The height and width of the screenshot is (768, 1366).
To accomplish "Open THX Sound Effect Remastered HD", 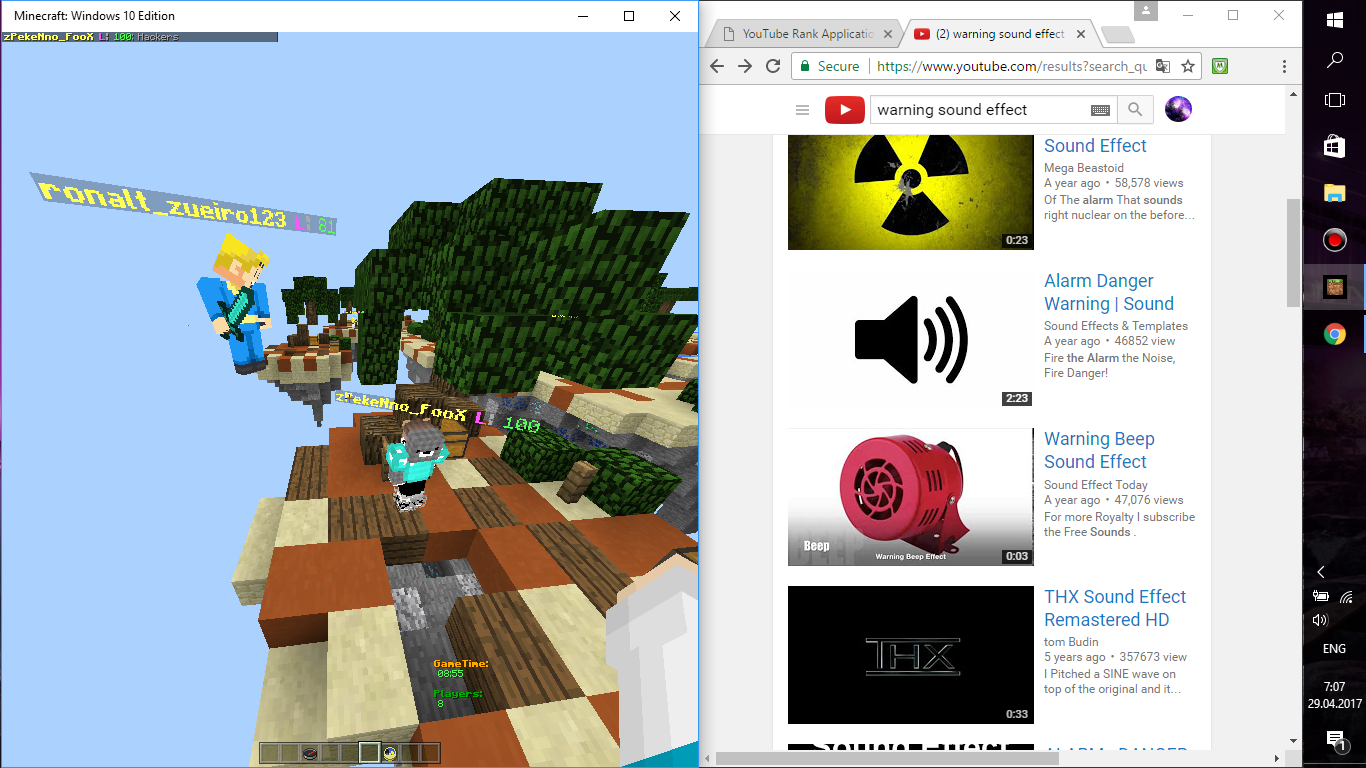I will point(1114,608).
